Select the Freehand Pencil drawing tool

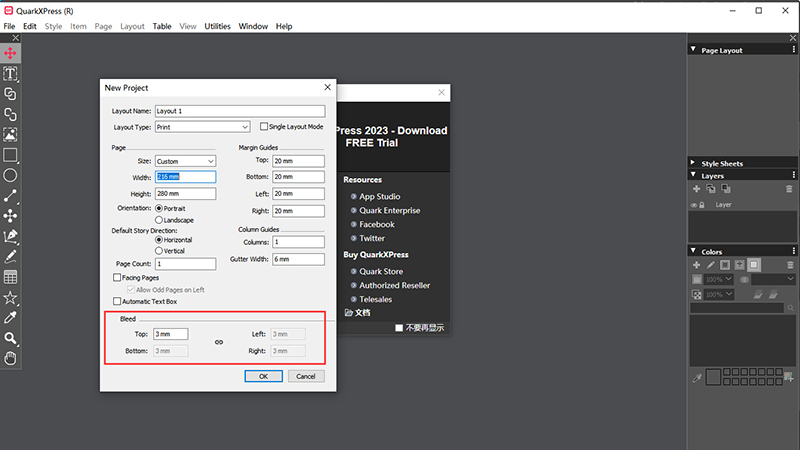click(10, 257)
